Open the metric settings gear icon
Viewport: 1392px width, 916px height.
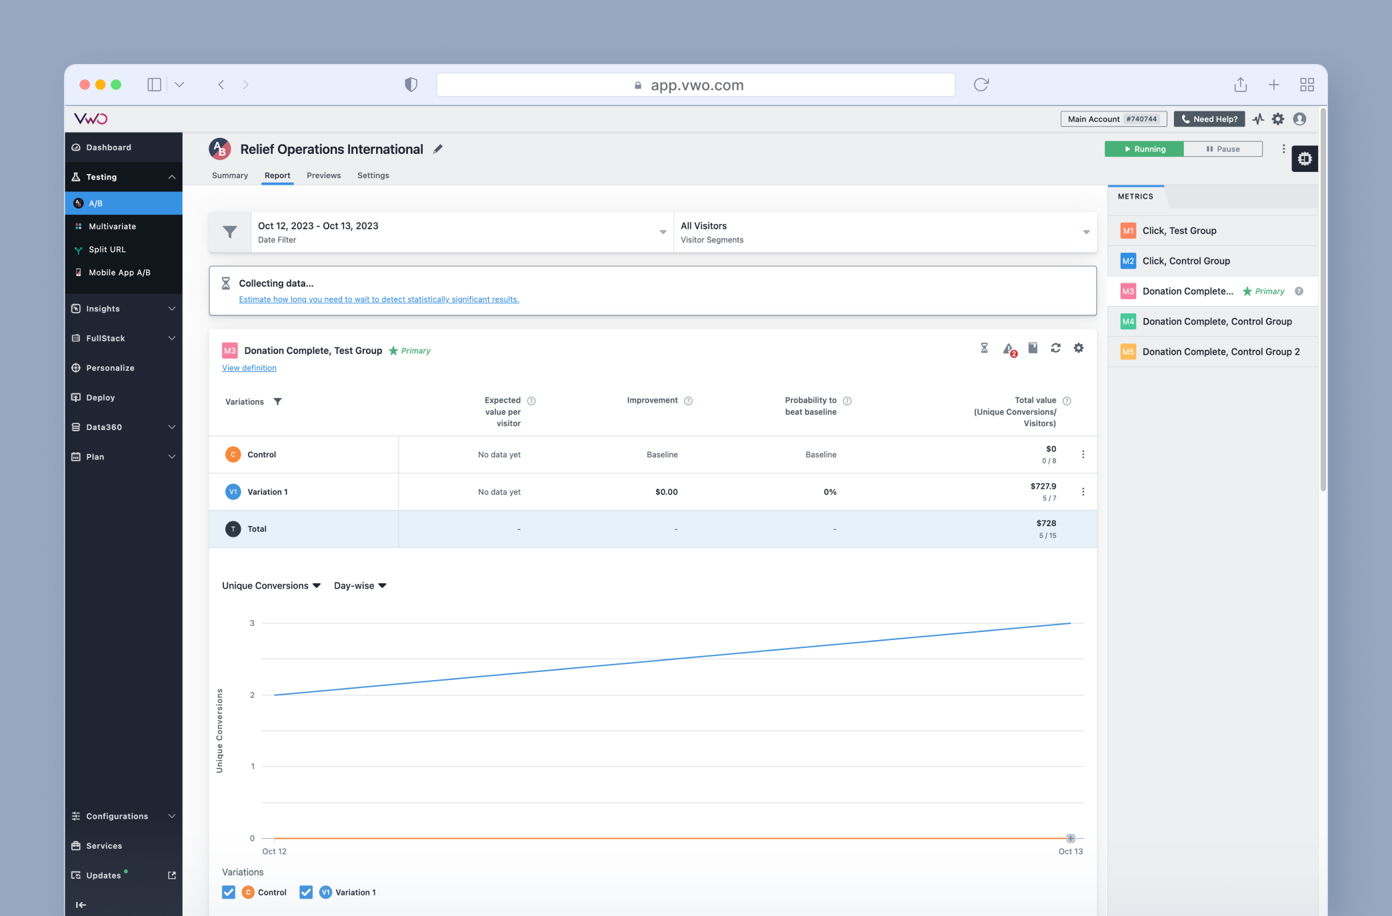[1078, 348]
